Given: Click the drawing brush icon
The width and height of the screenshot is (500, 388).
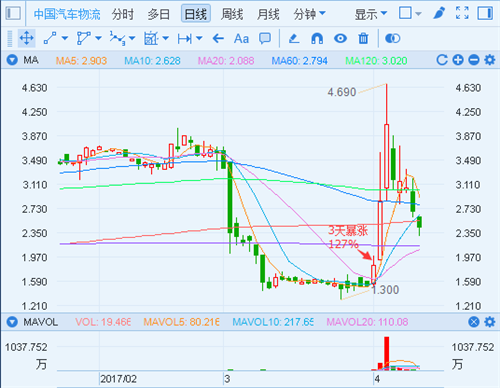Looking at the screenshot, I should [x=439, y=13].
